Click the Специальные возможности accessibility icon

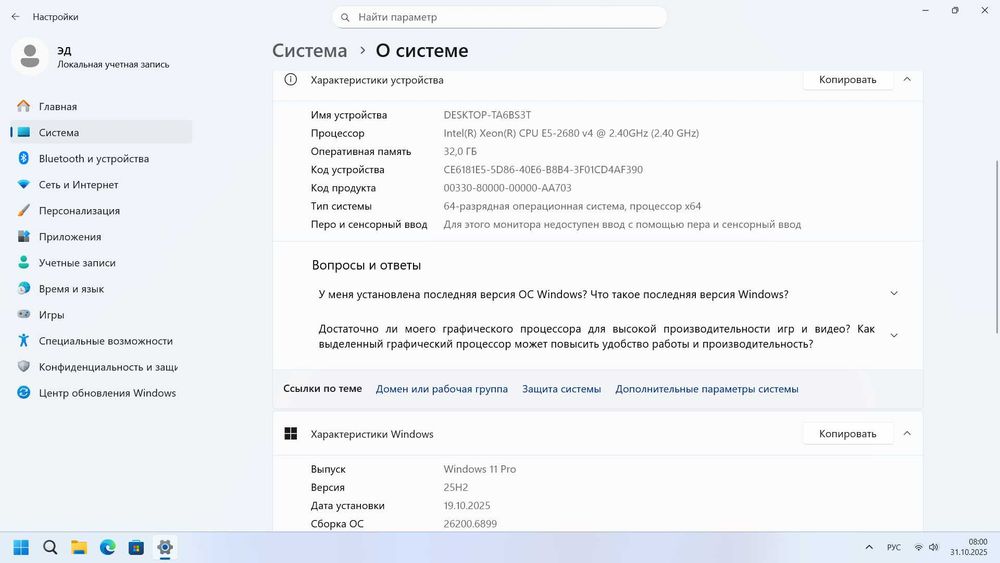[x=24, y=340]
